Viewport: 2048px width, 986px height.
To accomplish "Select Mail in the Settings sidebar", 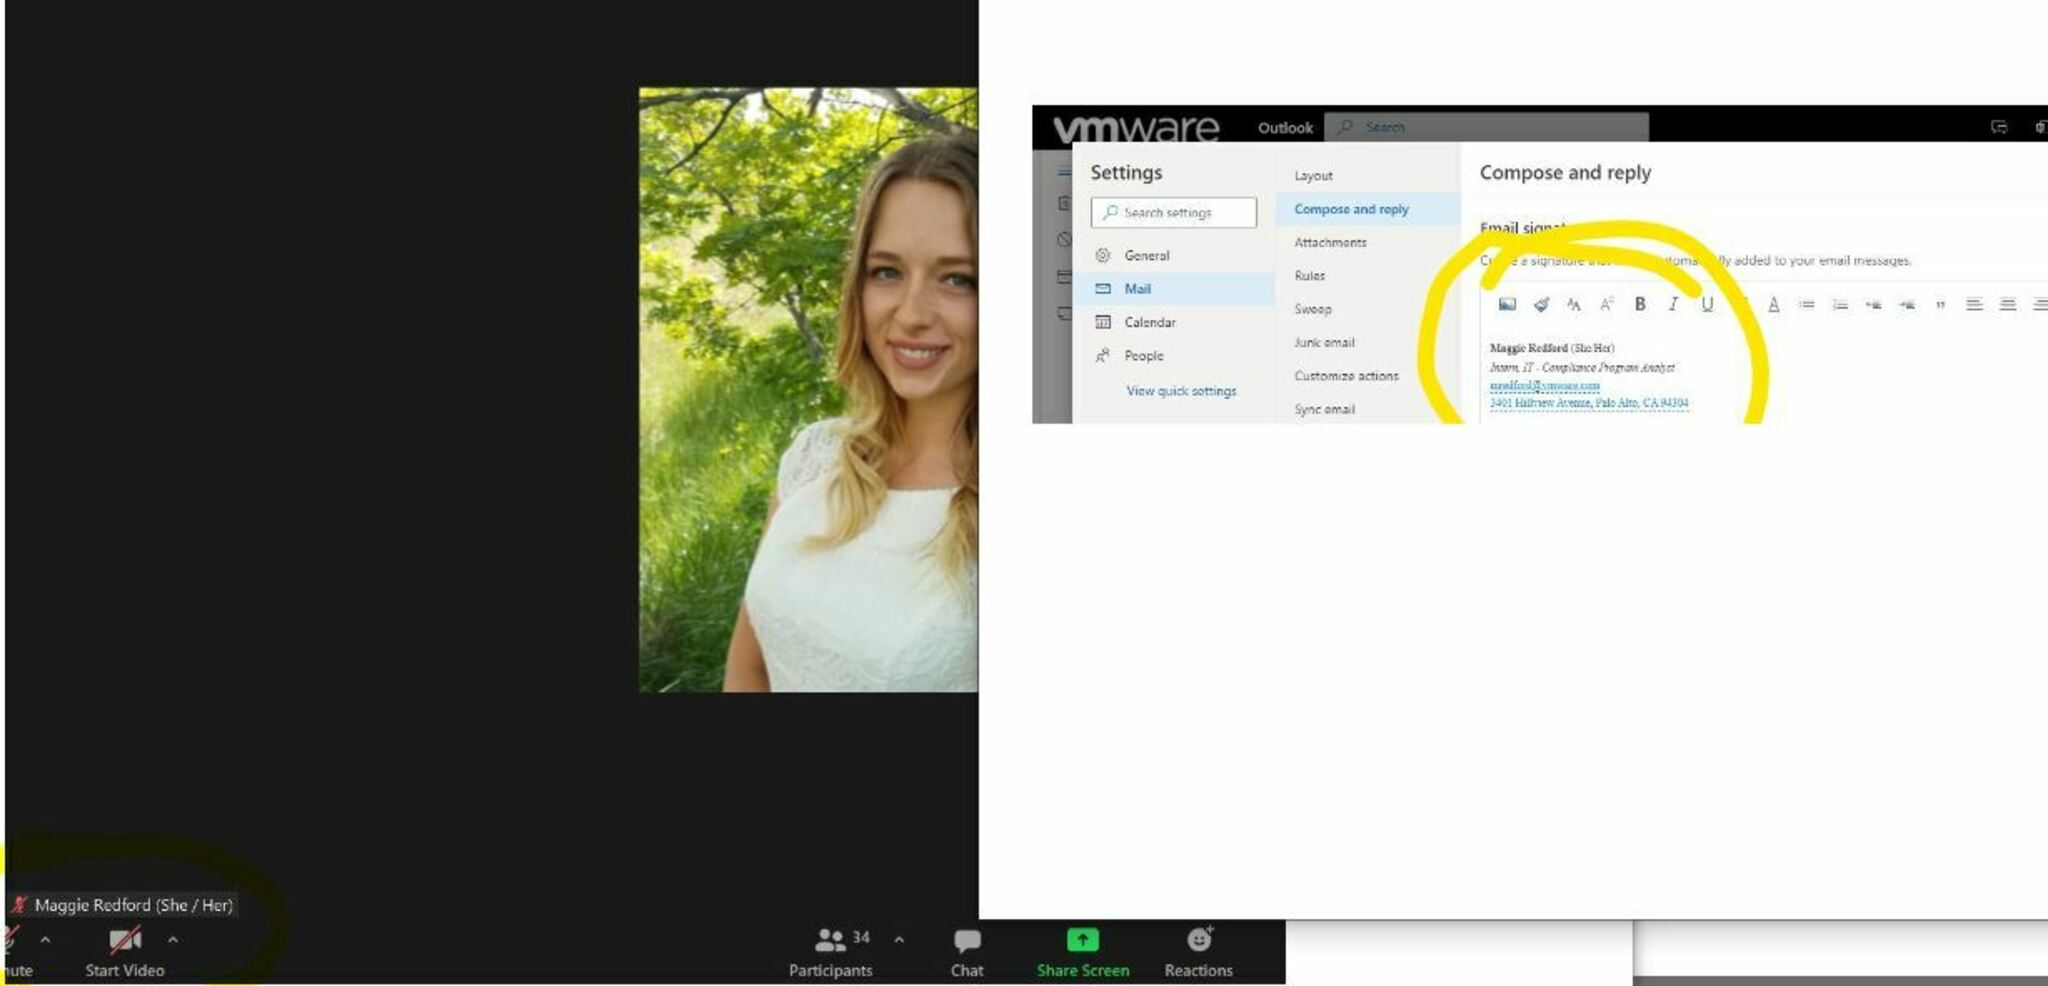I will [x=1137, y=289].
